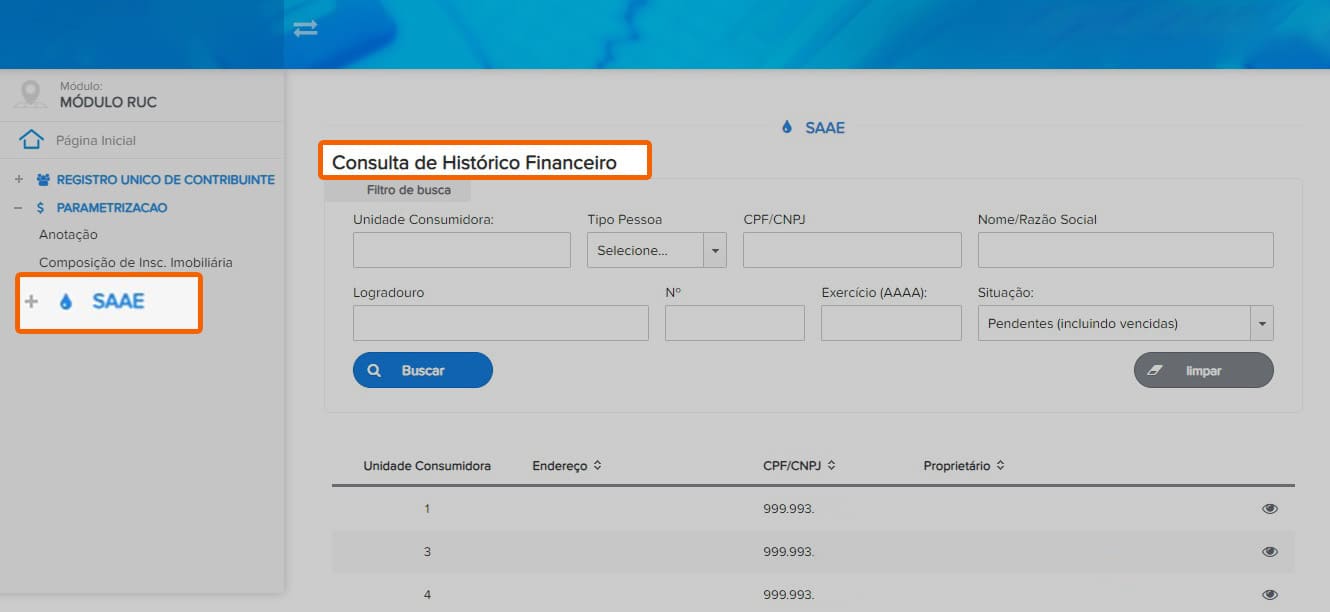This screenshot has height=612, width=1330.
Task: Click the sort arrows on Endereço column
Action: click(597, 466)
